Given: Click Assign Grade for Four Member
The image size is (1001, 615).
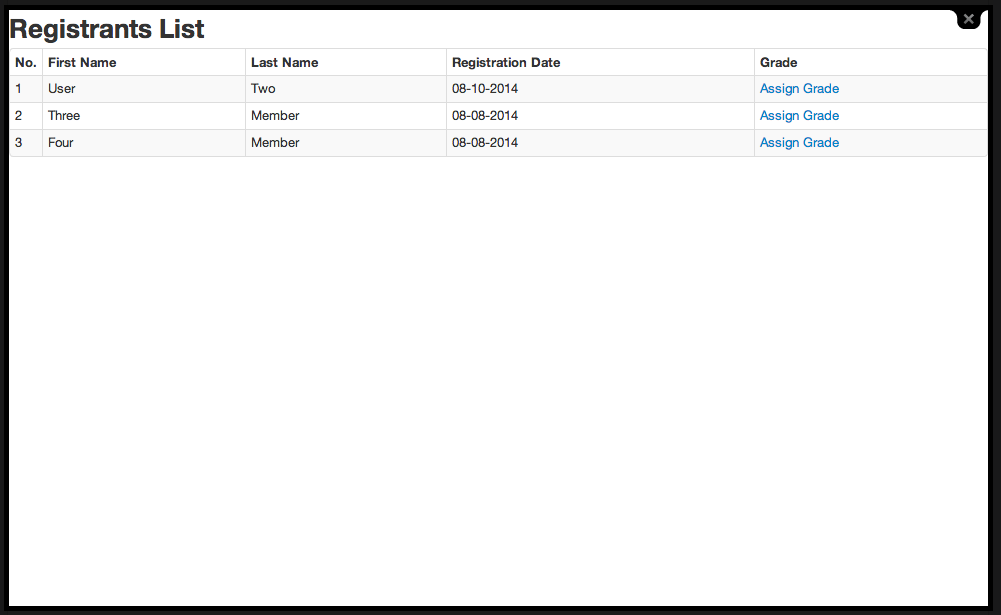Looking at the screenshot, I should point(799,143).
